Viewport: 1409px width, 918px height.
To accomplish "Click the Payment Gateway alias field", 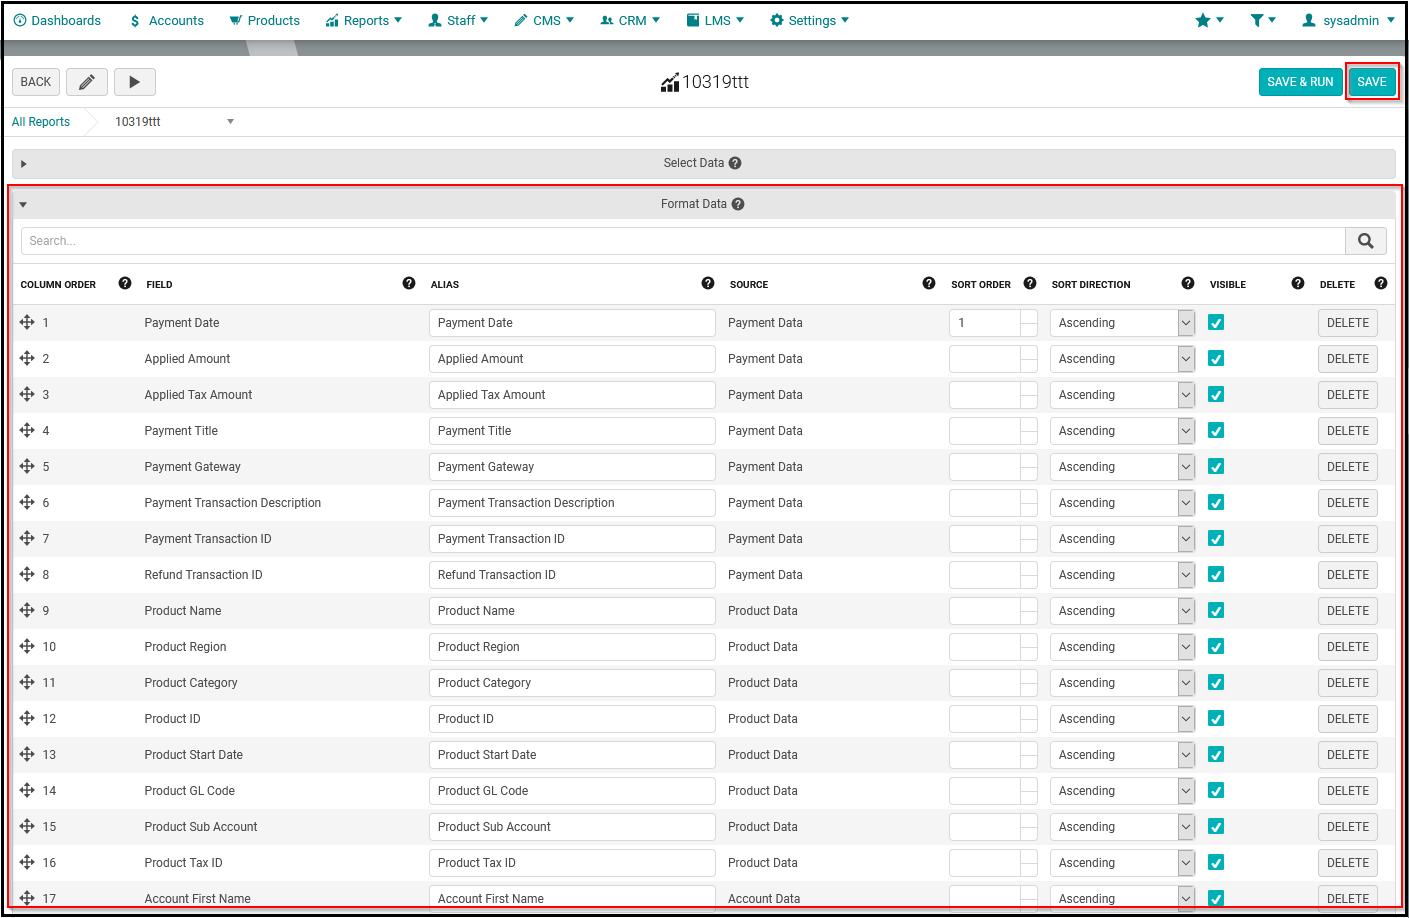I will [572, 467].
